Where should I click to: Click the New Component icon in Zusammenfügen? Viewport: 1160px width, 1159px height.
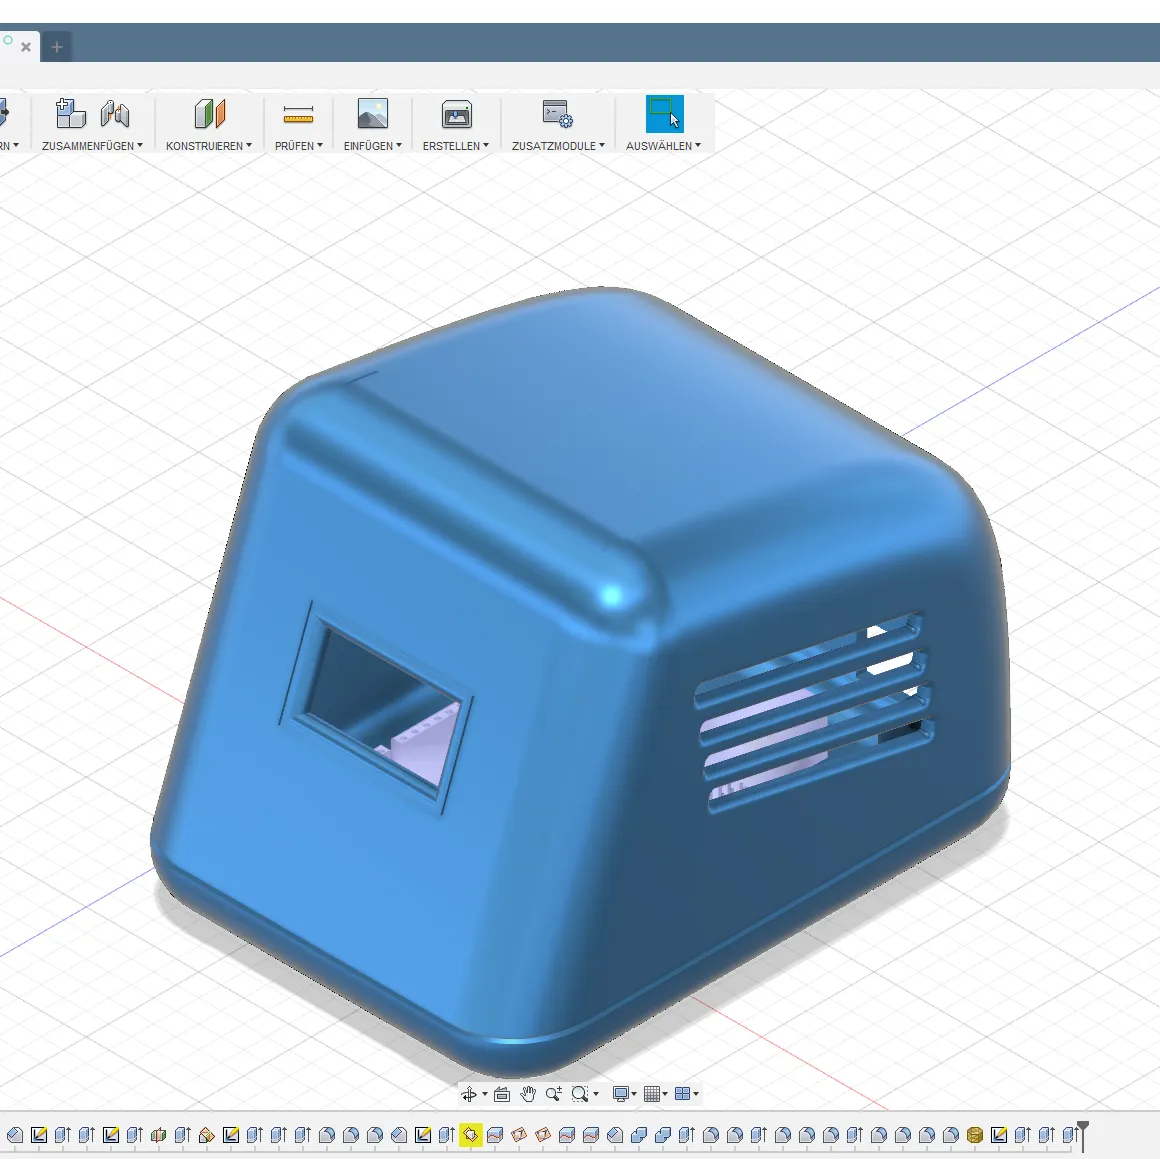(x=71, y=114)
